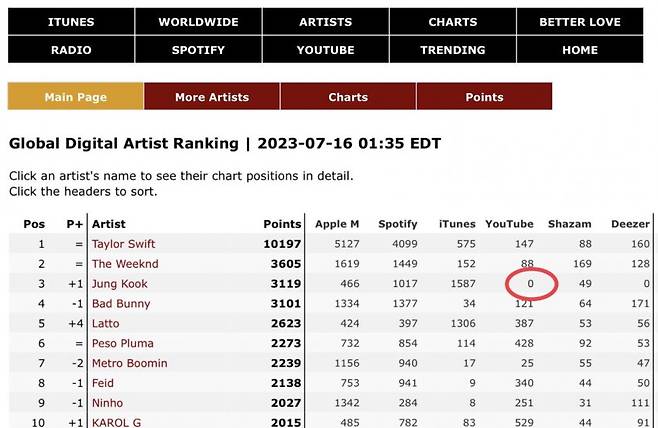Switch to the Points tab
The image size is (658, 428).
tap(484, 97)
